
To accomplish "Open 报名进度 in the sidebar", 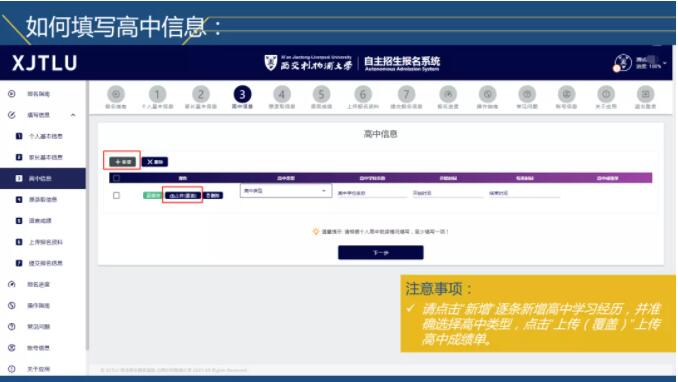I will coord(38,284).
